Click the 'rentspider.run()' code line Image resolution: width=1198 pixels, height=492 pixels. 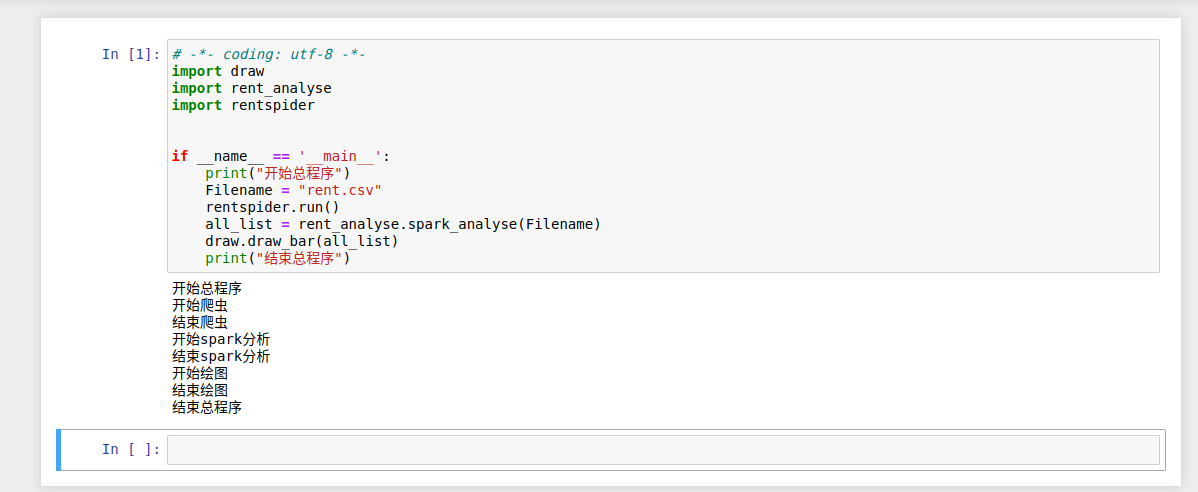click(x=272, y=207)
